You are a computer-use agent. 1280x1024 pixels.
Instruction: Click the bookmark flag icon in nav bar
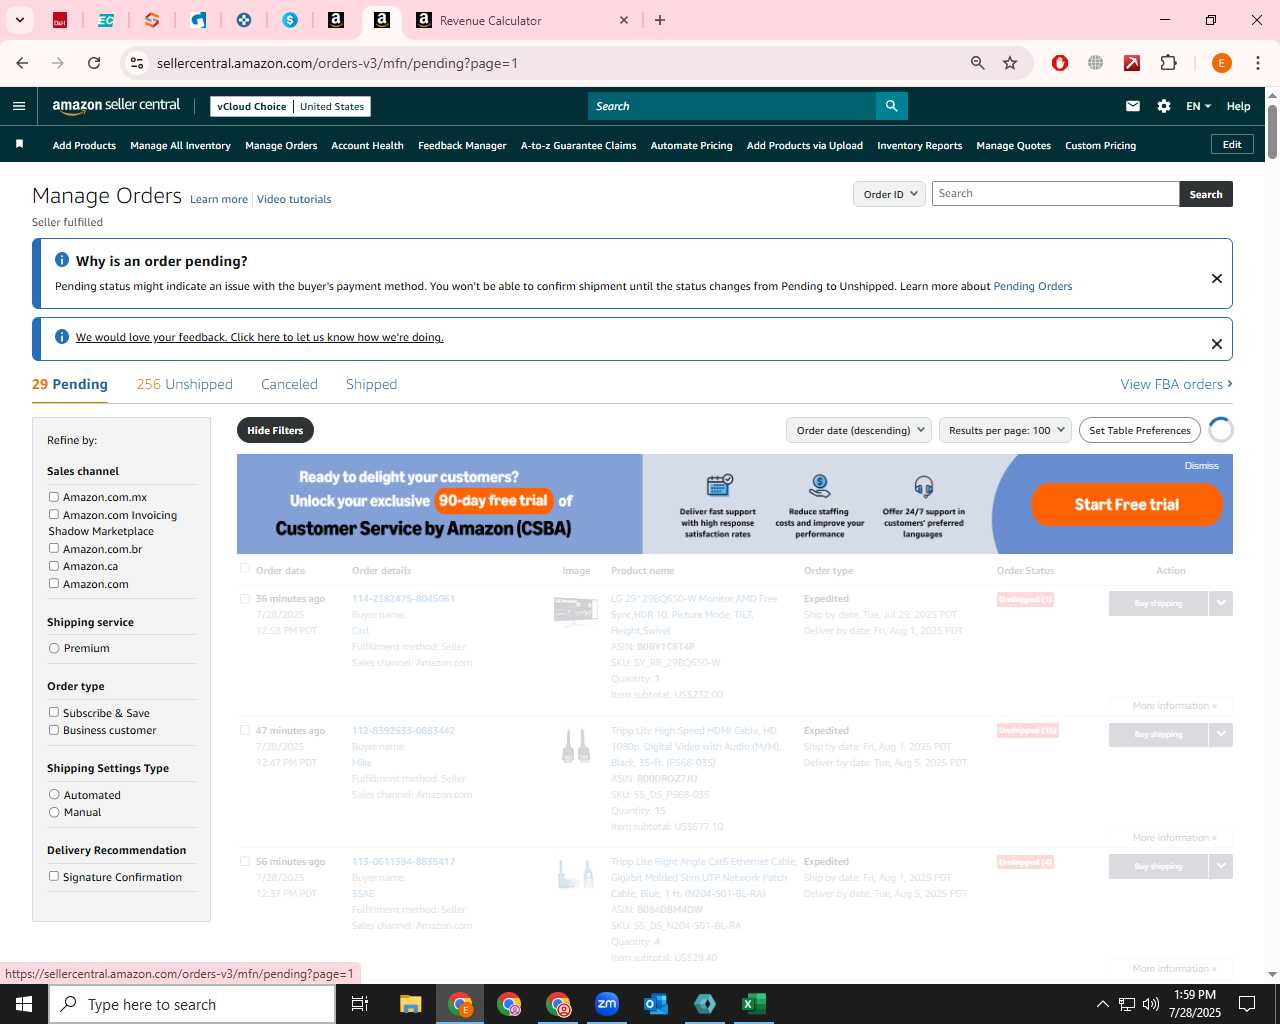pyautogui.click(x=19, y=145)
